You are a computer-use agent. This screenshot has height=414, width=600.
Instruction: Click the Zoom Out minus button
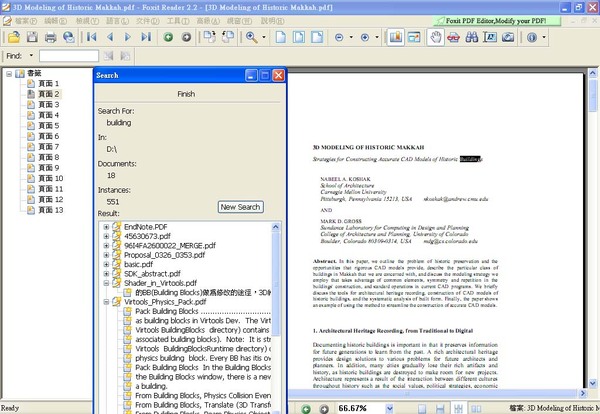(x=339, y=37)
